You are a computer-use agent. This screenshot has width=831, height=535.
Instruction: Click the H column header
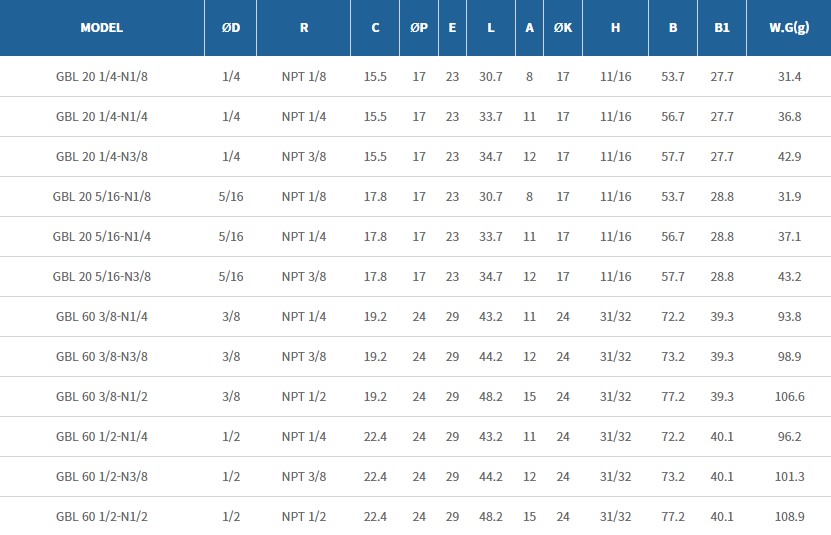tap(615, 28)
